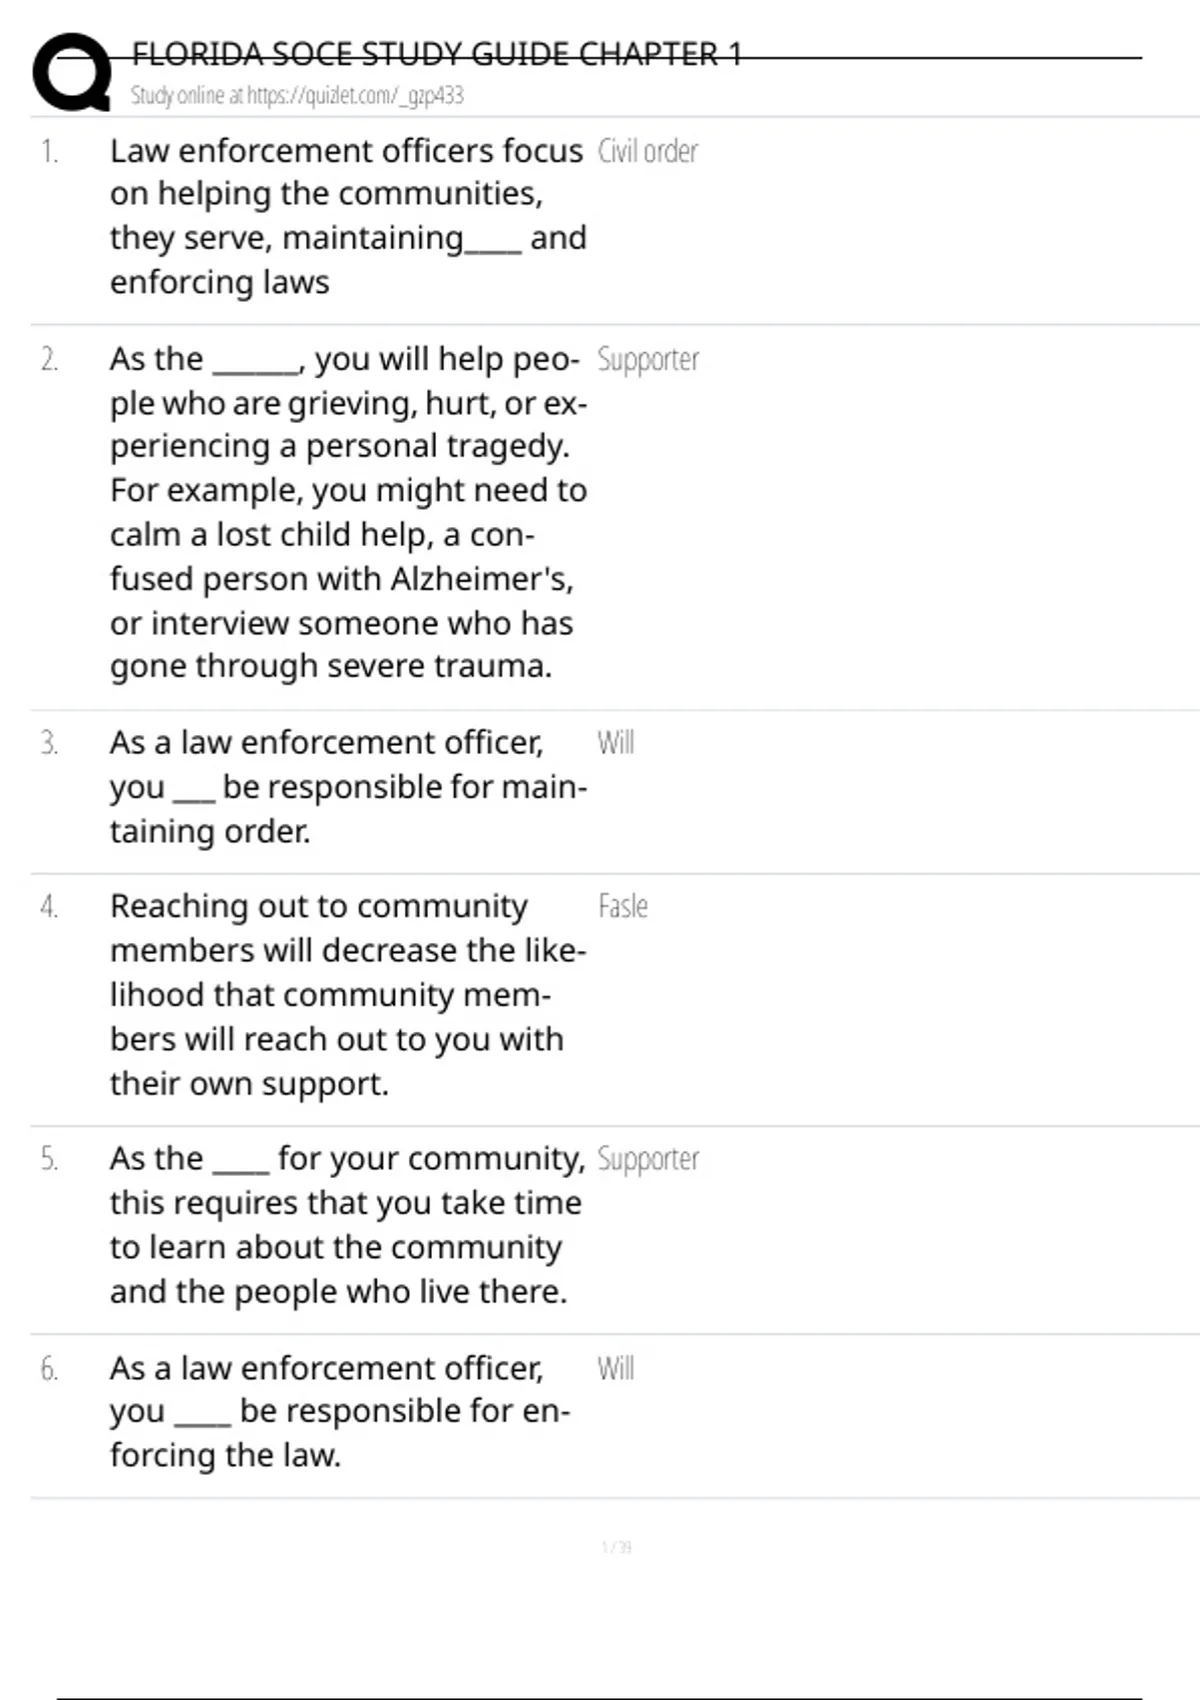Click question number 6 marker
Screen dimensions: 1200x1700
click(x=49, y=1369)
